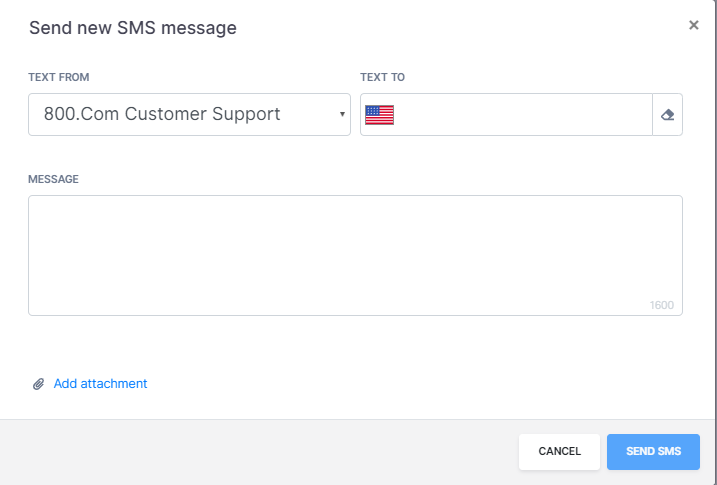The height and width of the screenshot is (485, 717).
Task: Click the 1600 character counter
Action: pyautogui.click(x=662, y=305)
